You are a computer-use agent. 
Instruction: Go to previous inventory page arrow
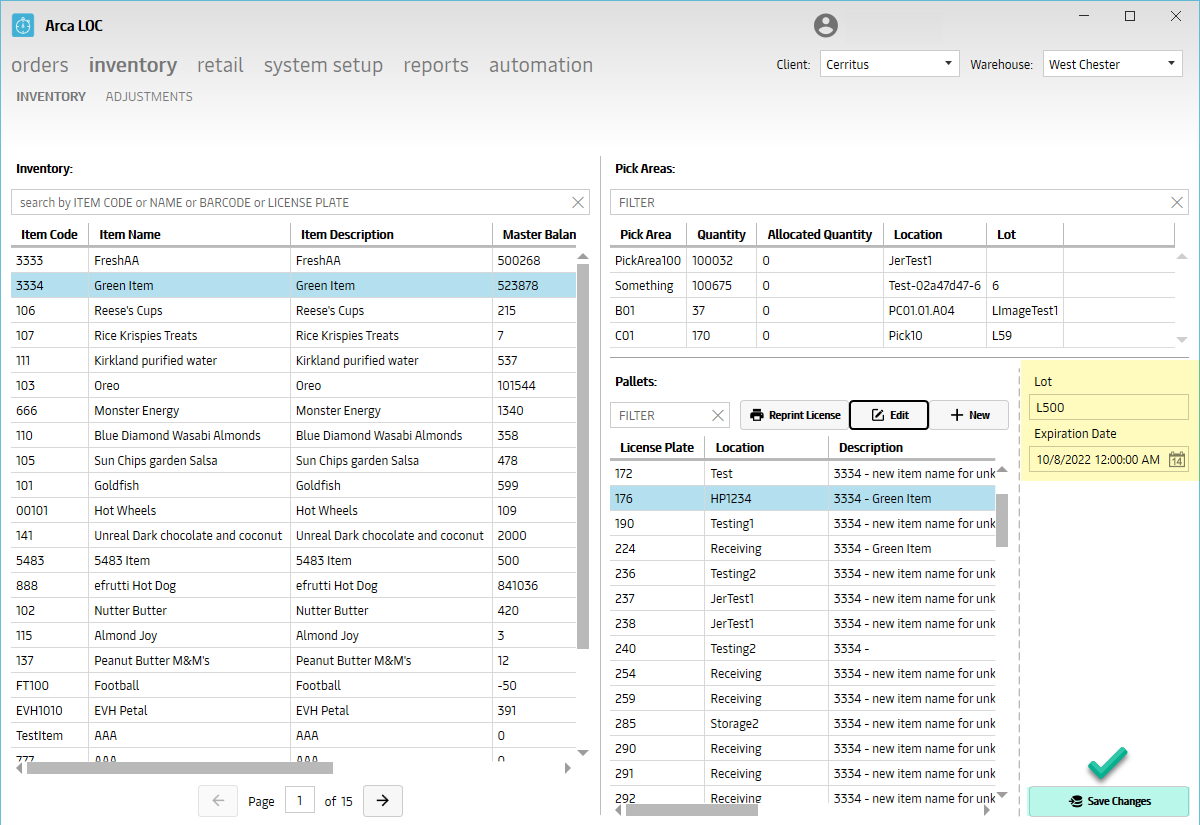(218, 800)
